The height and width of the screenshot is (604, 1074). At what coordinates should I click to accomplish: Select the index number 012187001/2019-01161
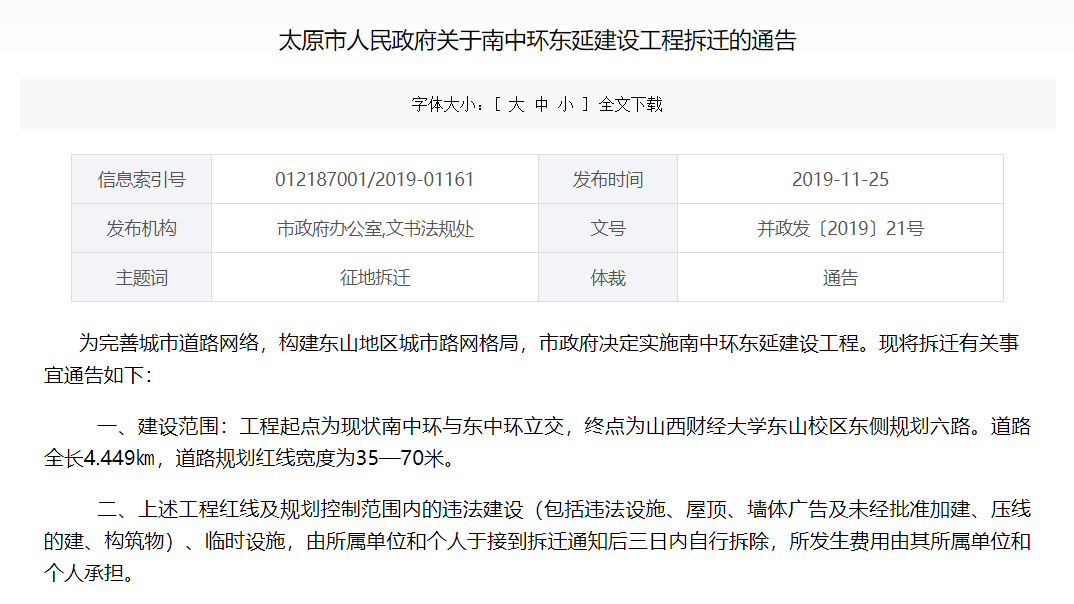(376, 179)
